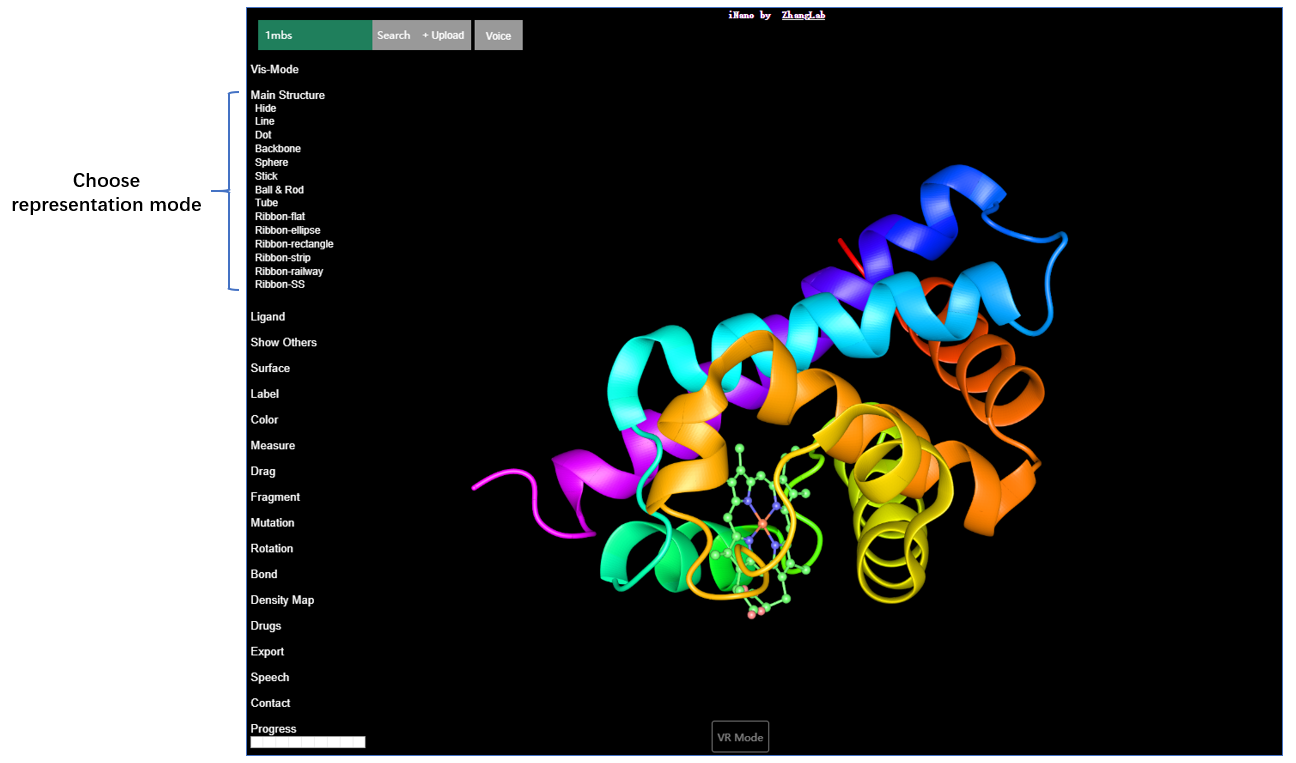The width and height of the screenshot is (1296, 763).
Task: Collapse the Main Structure section
Action: [287, 95]
